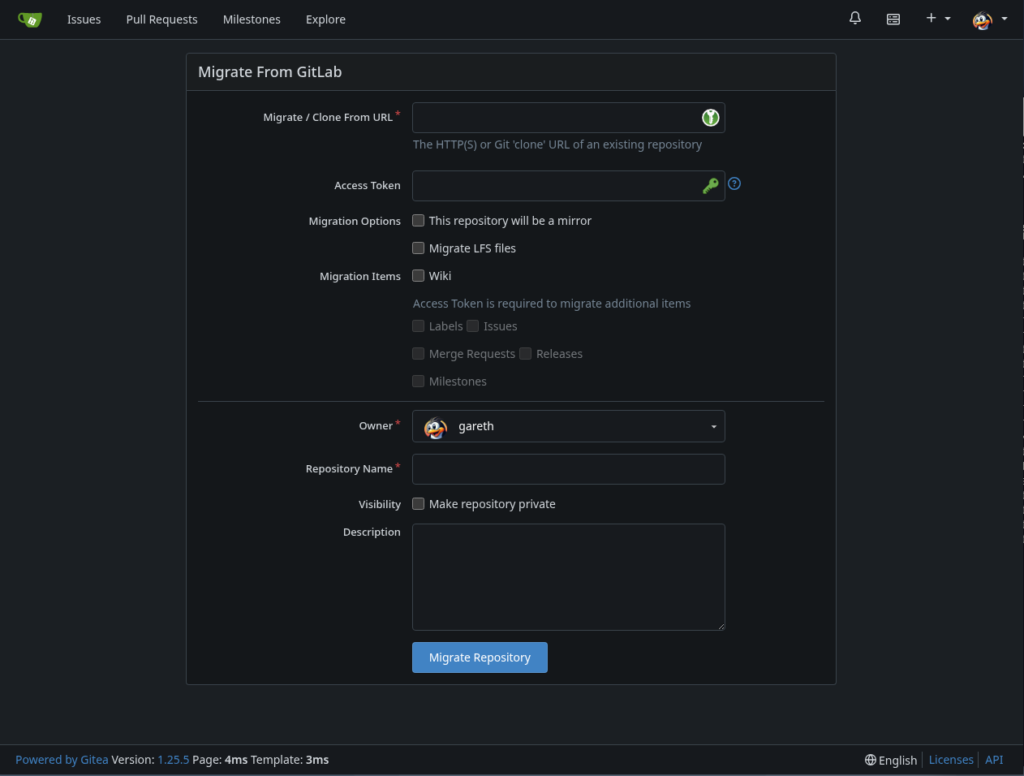Click the access token help question icon
This screenshot has width=1024, height=776.
[x=734, y=184]
